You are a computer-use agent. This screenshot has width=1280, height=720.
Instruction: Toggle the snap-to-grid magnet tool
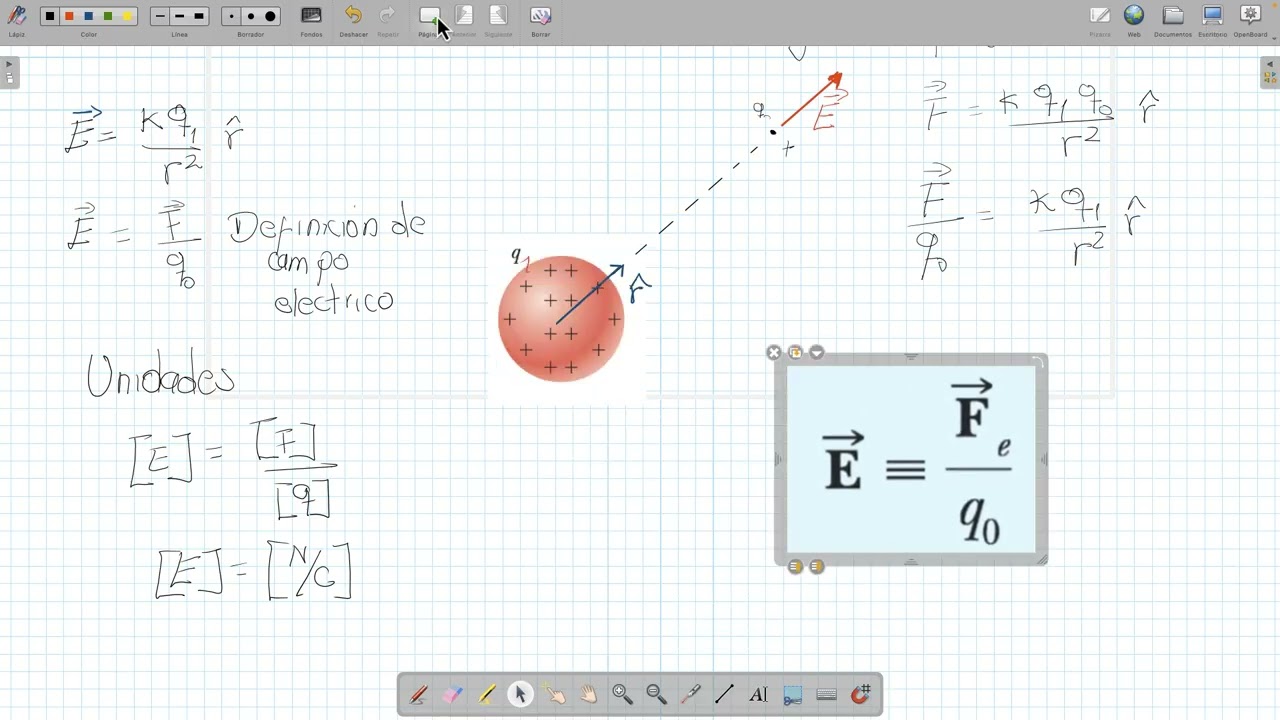861,694
